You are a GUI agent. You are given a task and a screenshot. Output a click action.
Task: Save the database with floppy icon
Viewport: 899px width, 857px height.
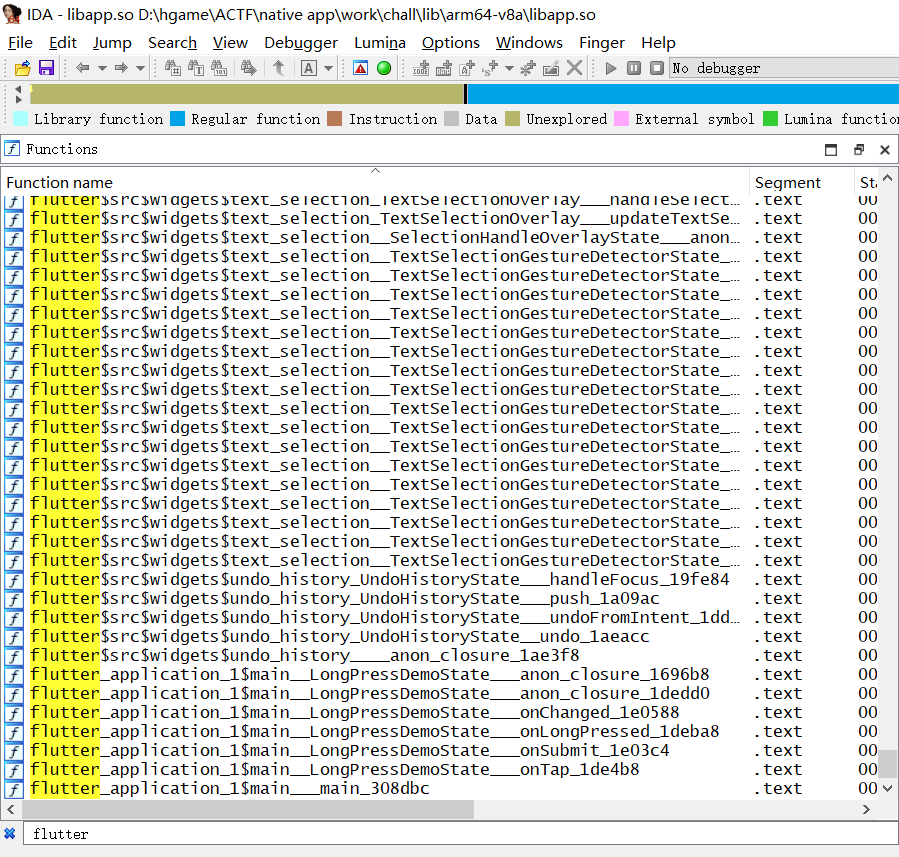point(46,68)
